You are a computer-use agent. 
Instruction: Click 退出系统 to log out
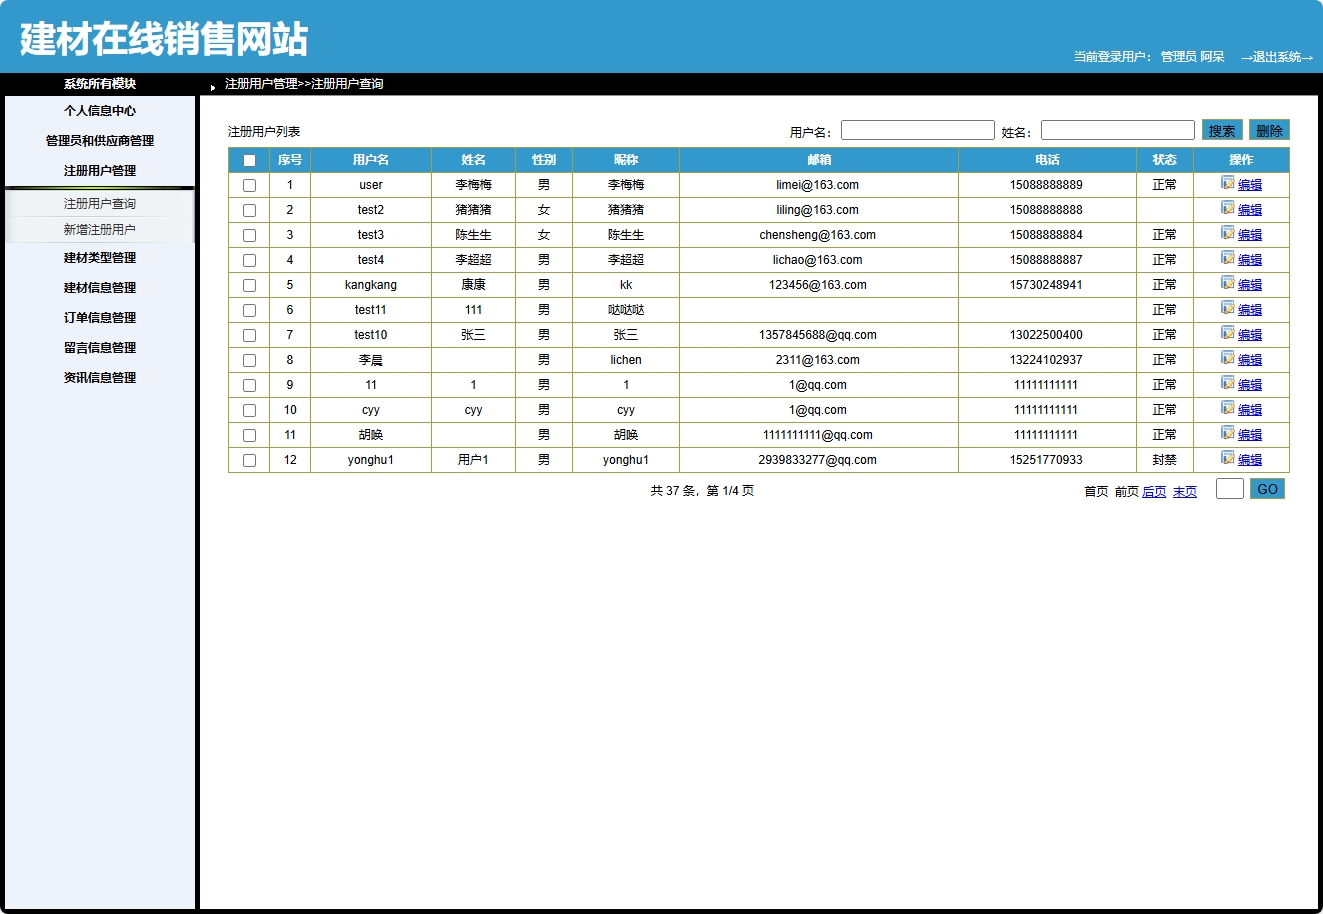[1277, 57]
